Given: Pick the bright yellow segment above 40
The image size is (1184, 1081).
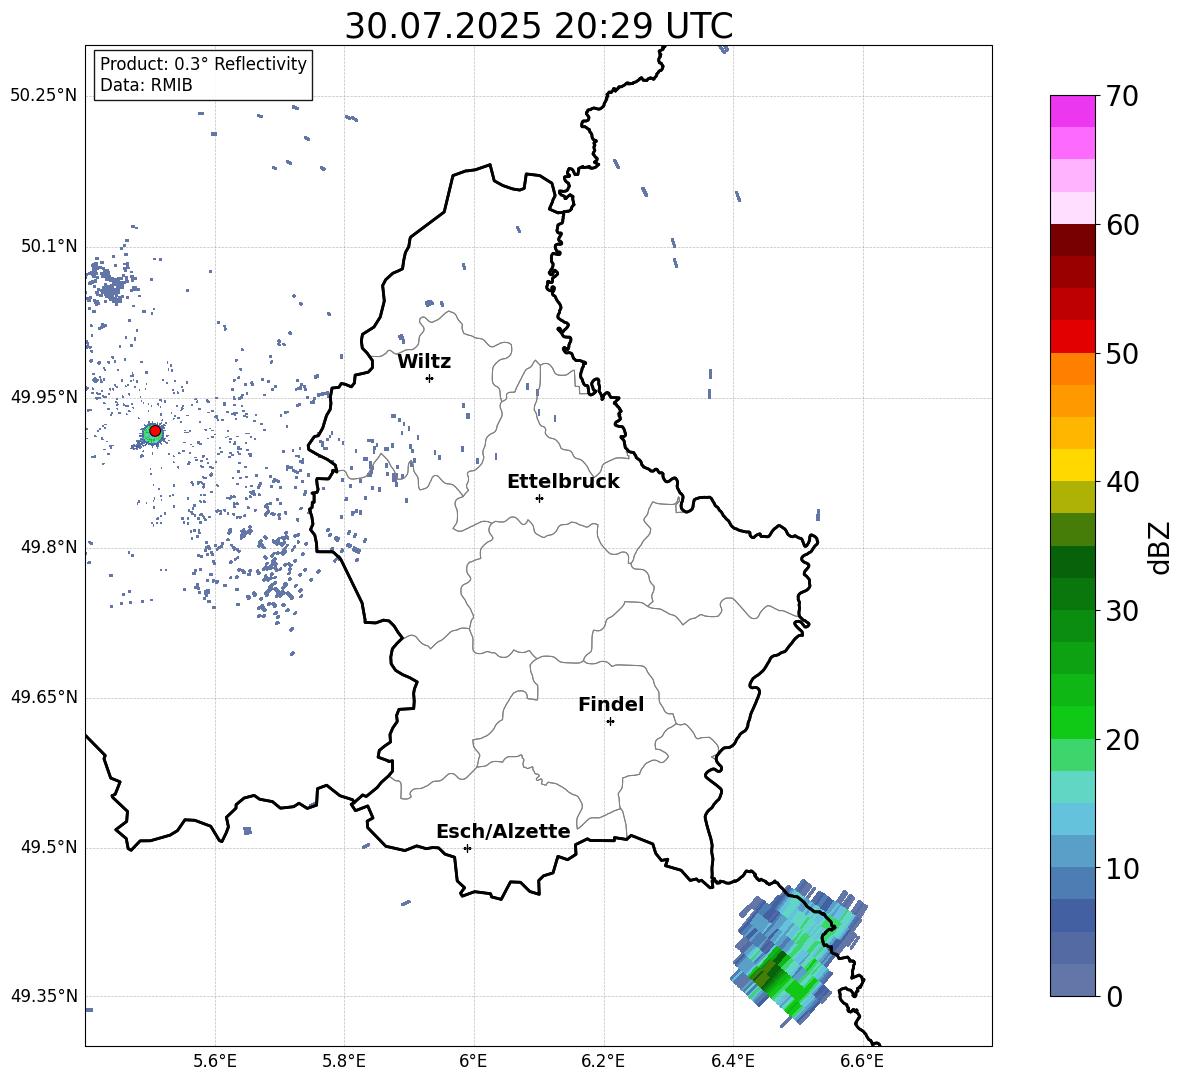Looking at the screenshot, I should coord(1073,465).
